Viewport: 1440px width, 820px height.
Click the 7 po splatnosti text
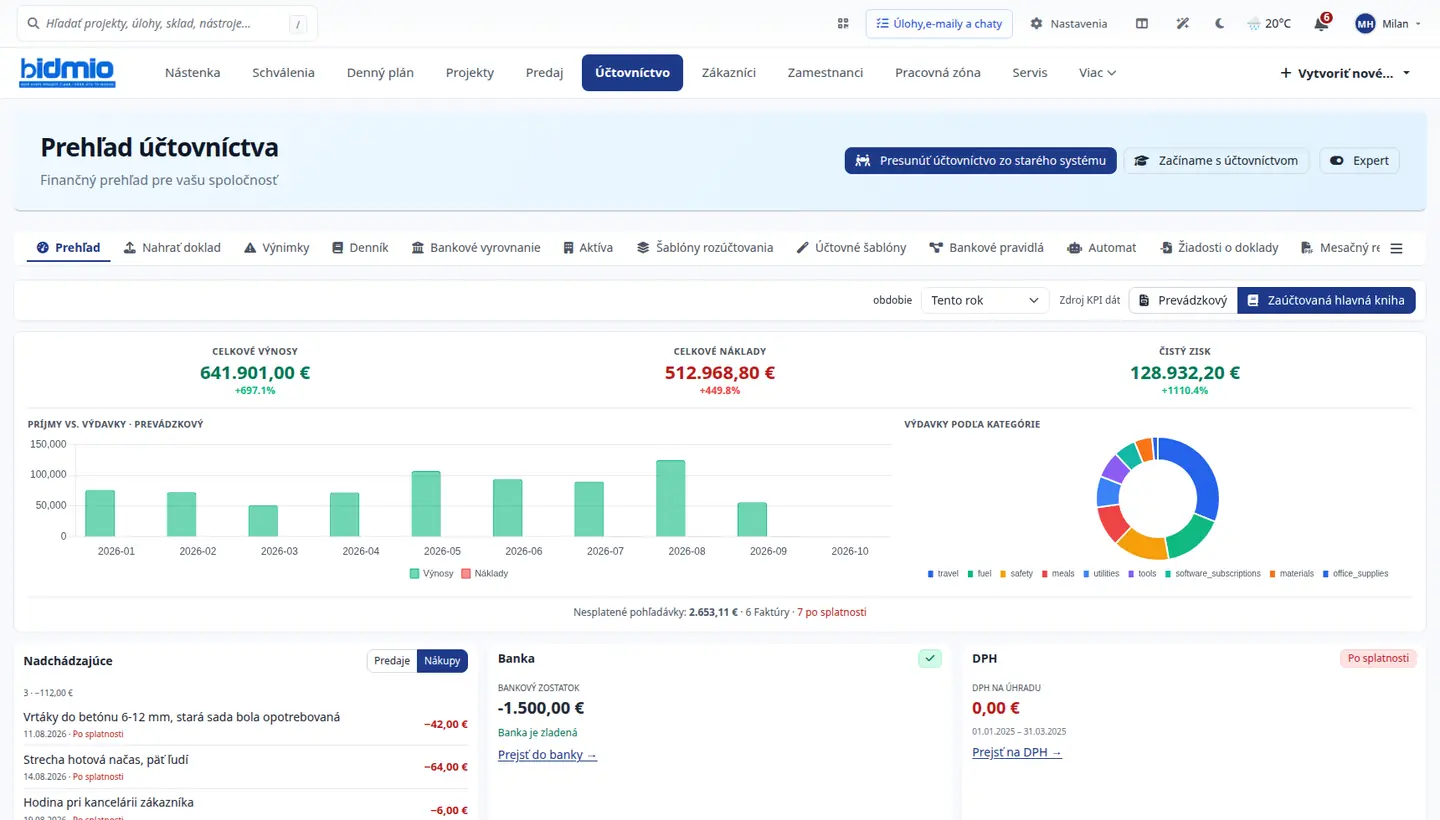(x=832, y=611)
